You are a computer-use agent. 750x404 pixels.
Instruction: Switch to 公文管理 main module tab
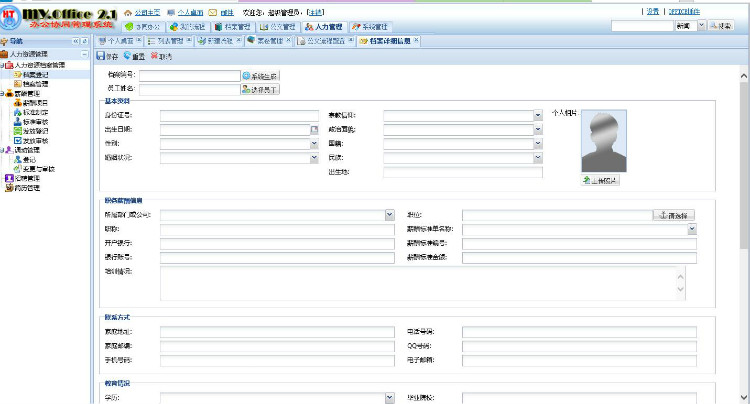click(278, 27)
